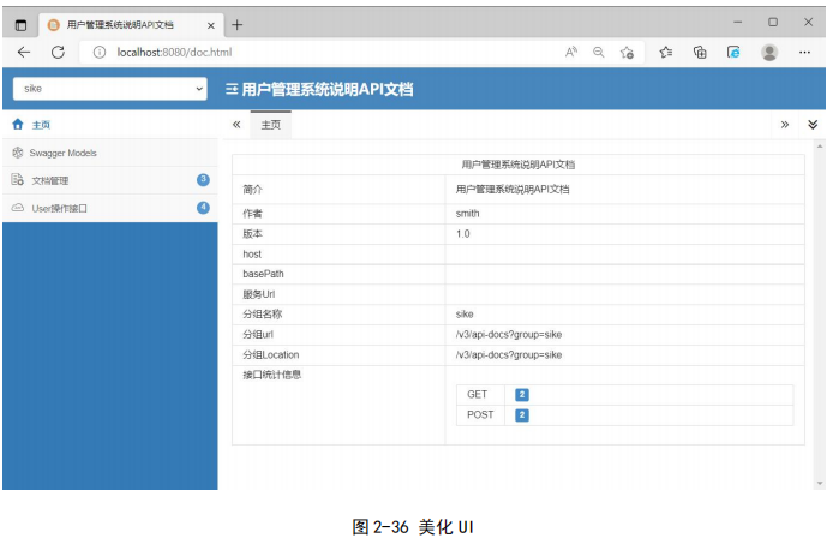Viewport: 839px width, 550px height.
Task: Click the read aloud icon
Action: tap(571, 52)
